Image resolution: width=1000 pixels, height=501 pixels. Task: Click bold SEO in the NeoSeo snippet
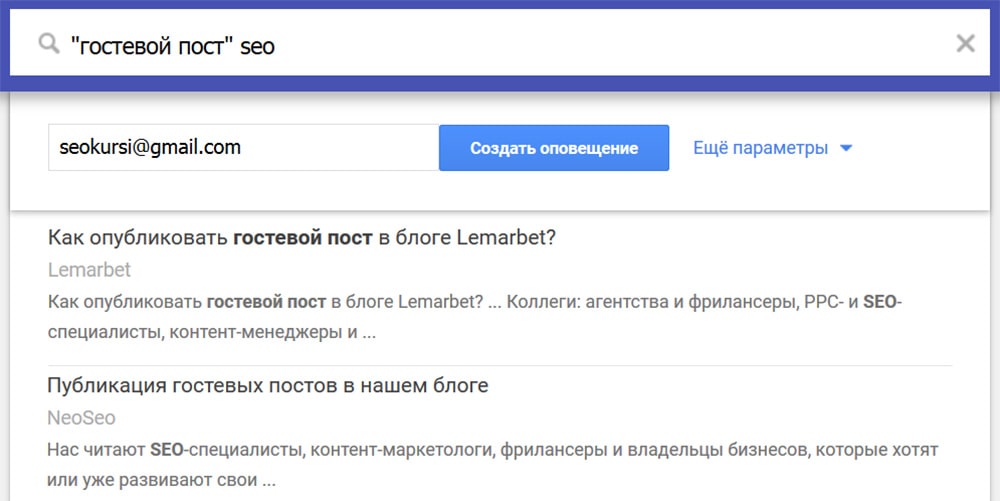(x=167, y=450)
